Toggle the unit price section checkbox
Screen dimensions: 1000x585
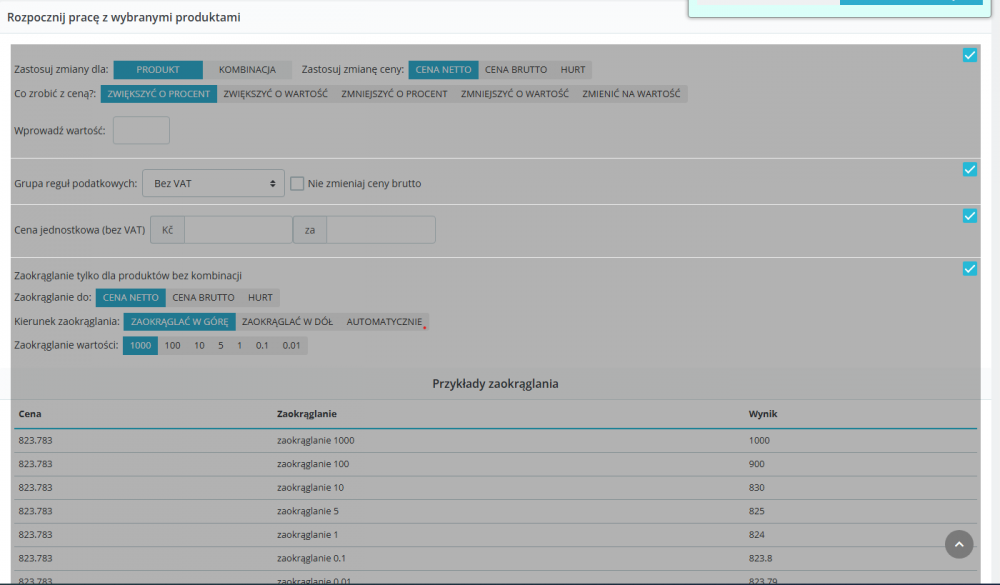pyautogui.click(x=969, y=216)
